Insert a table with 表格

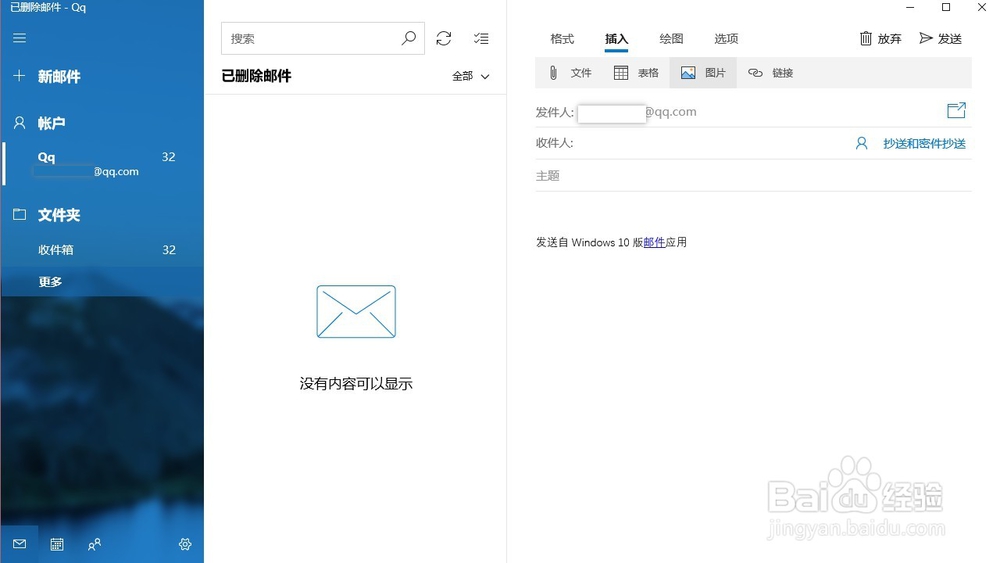636,73
